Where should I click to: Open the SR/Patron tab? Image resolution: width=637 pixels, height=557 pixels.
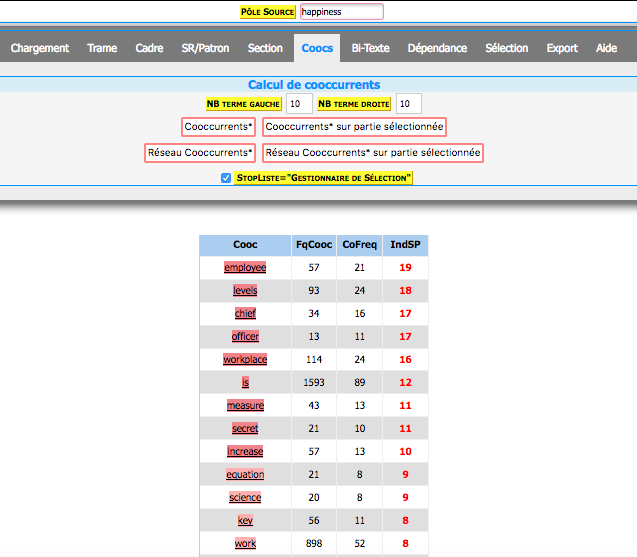[205, 48]
